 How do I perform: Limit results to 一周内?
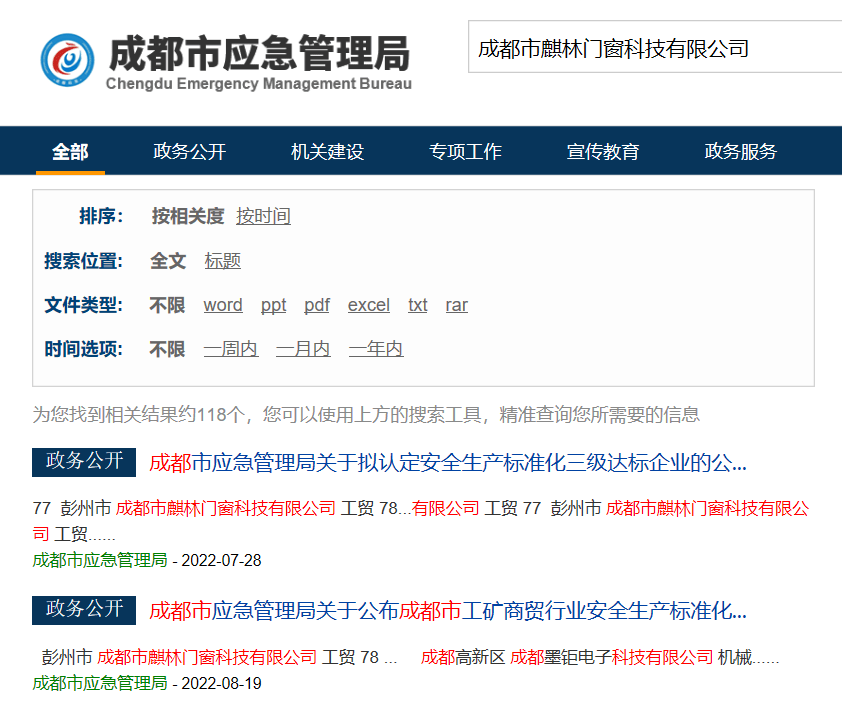(x=231, y=349)
